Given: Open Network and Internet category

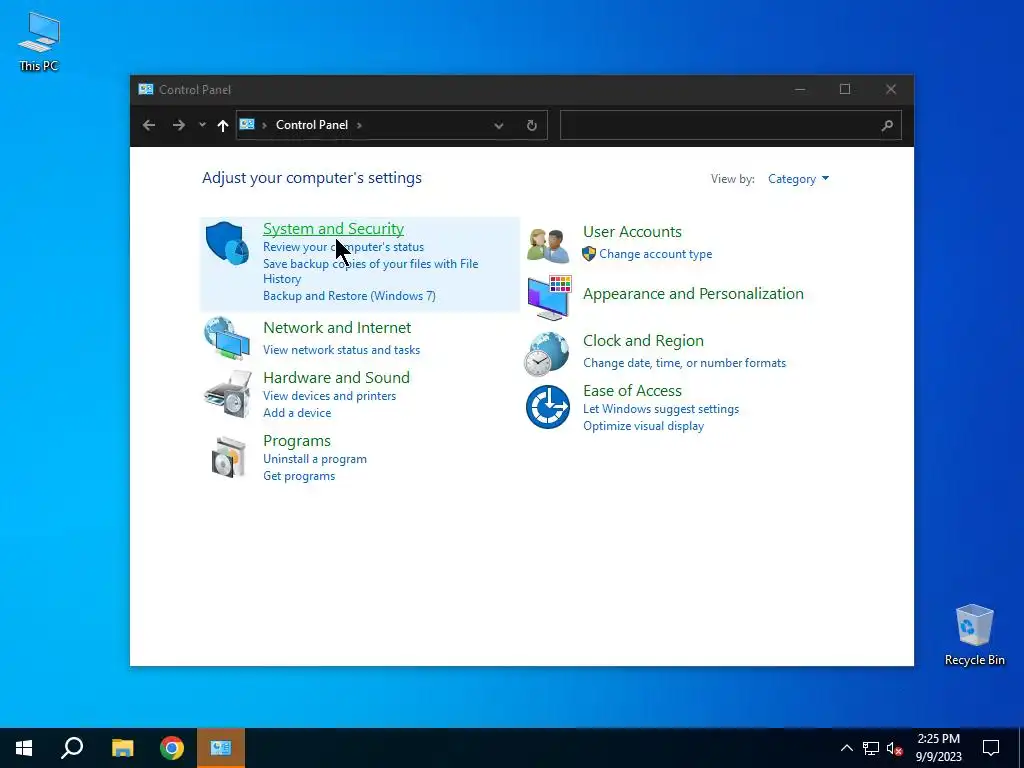Looking at the screenshot, I should point(337,328).
